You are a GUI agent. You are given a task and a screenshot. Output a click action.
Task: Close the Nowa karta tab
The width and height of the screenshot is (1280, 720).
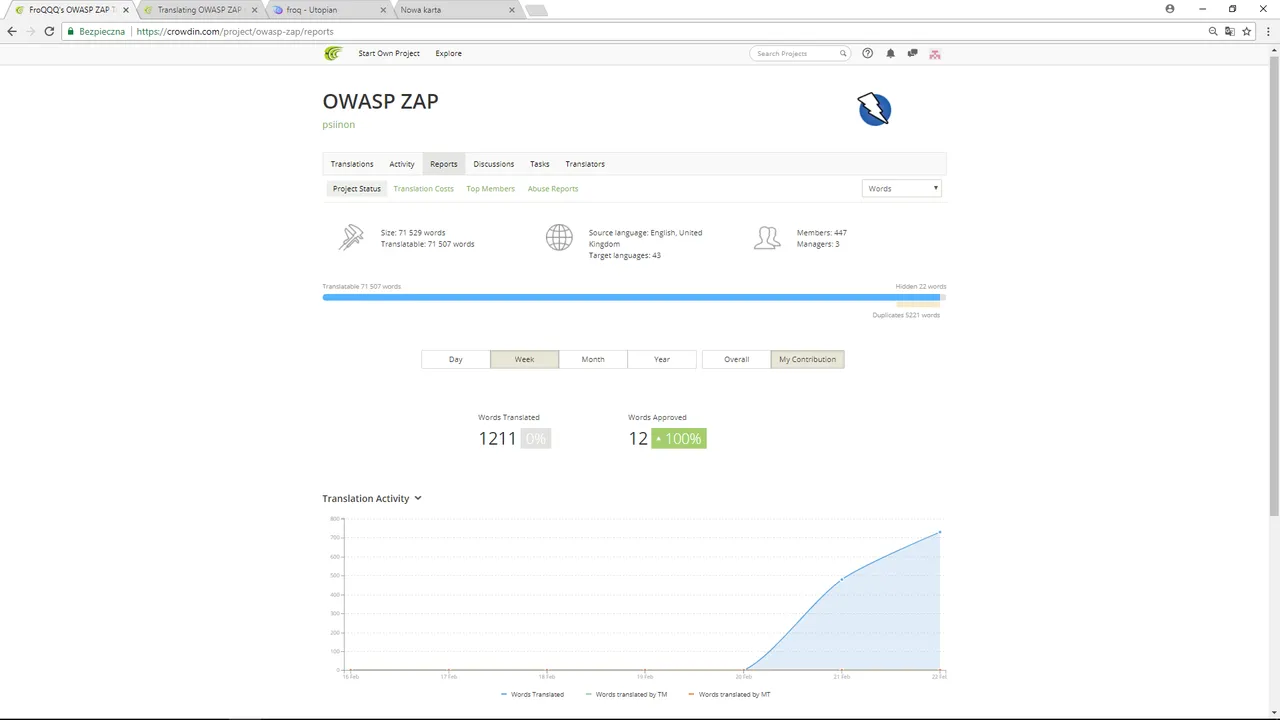coord(512,10)
